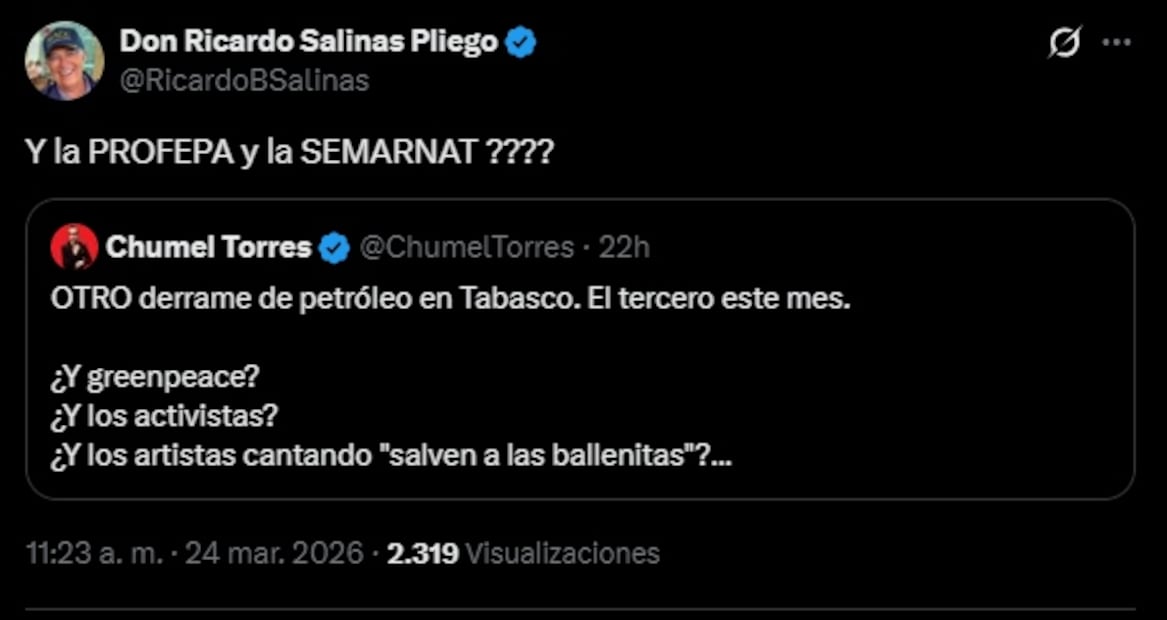Click the line about derrame de petróleo en Tabasco
Screen dimensions: 1167x620
[448, 300]
